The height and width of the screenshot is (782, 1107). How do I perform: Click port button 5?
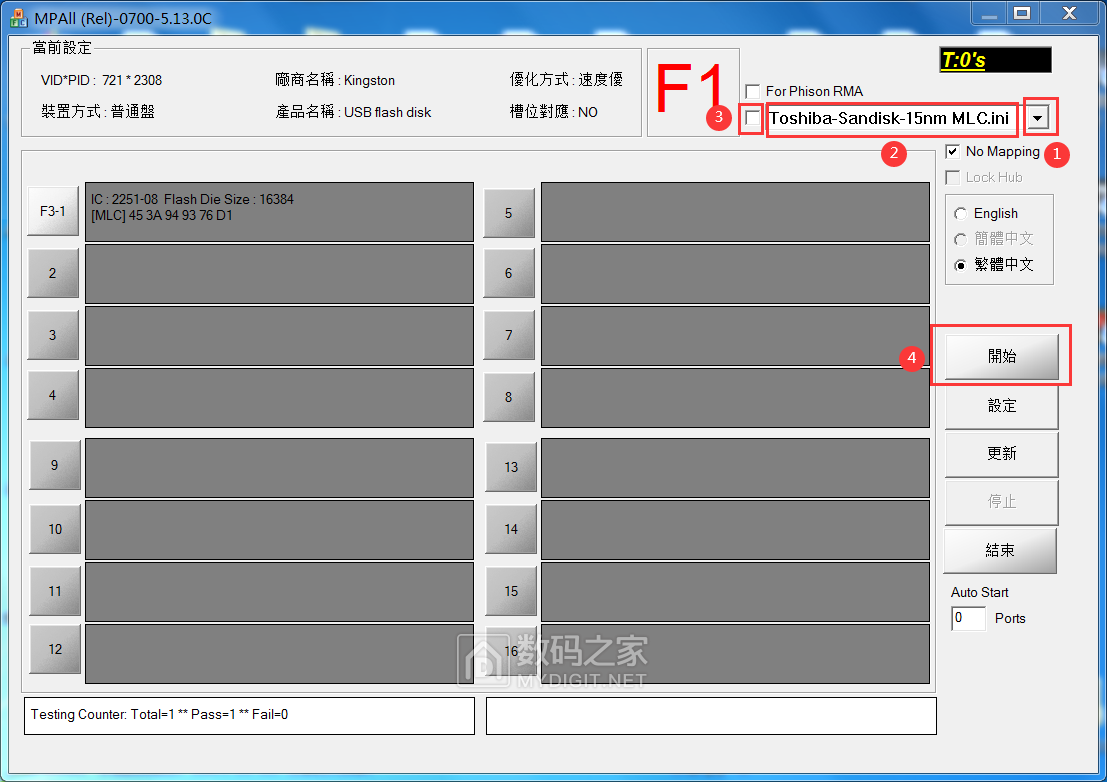[509, 213]
